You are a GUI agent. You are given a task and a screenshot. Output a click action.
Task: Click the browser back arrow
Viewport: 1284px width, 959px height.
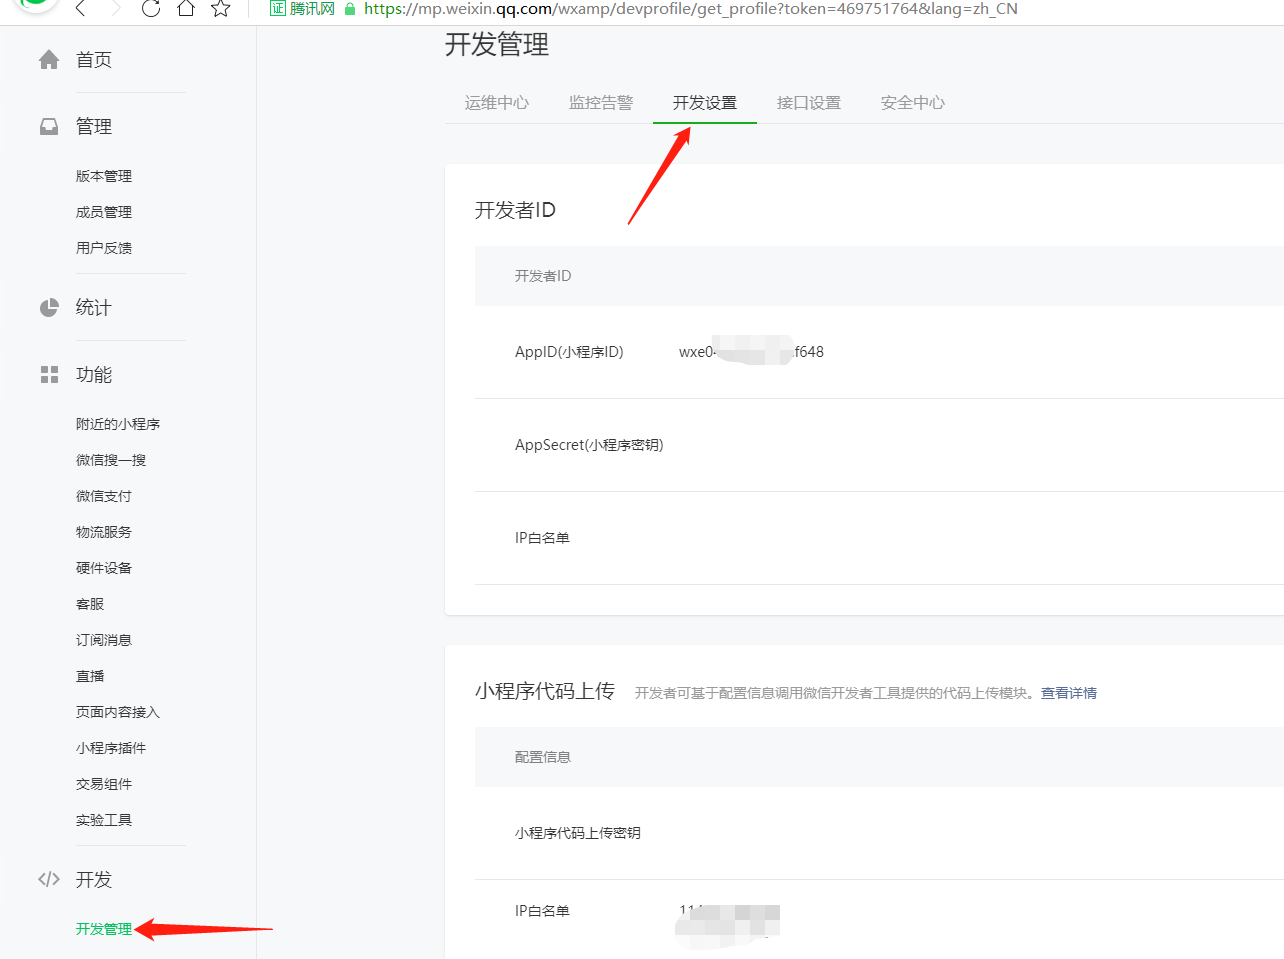point(81,9)
